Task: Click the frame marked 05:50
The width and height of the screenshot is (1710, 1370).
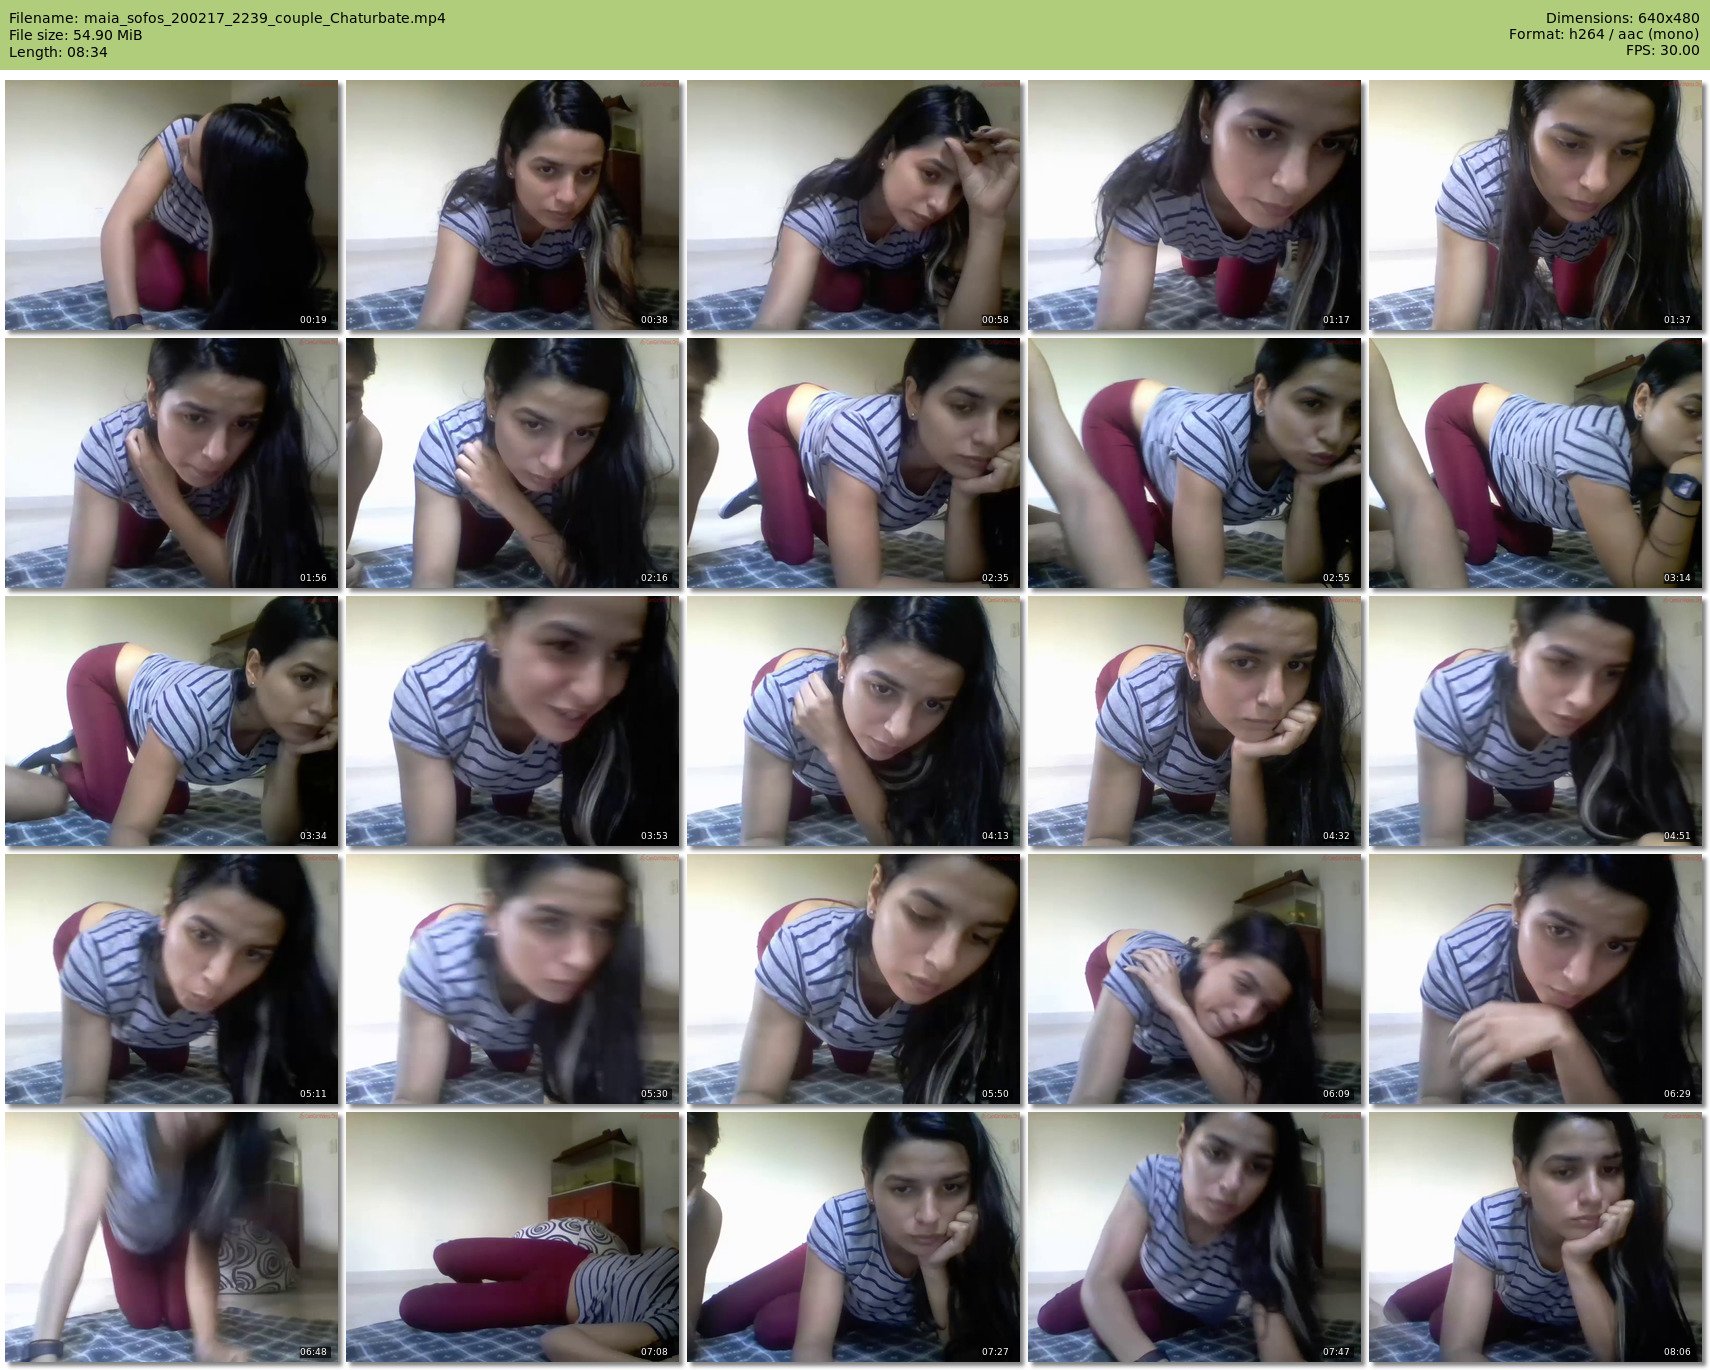Action: 854,979
